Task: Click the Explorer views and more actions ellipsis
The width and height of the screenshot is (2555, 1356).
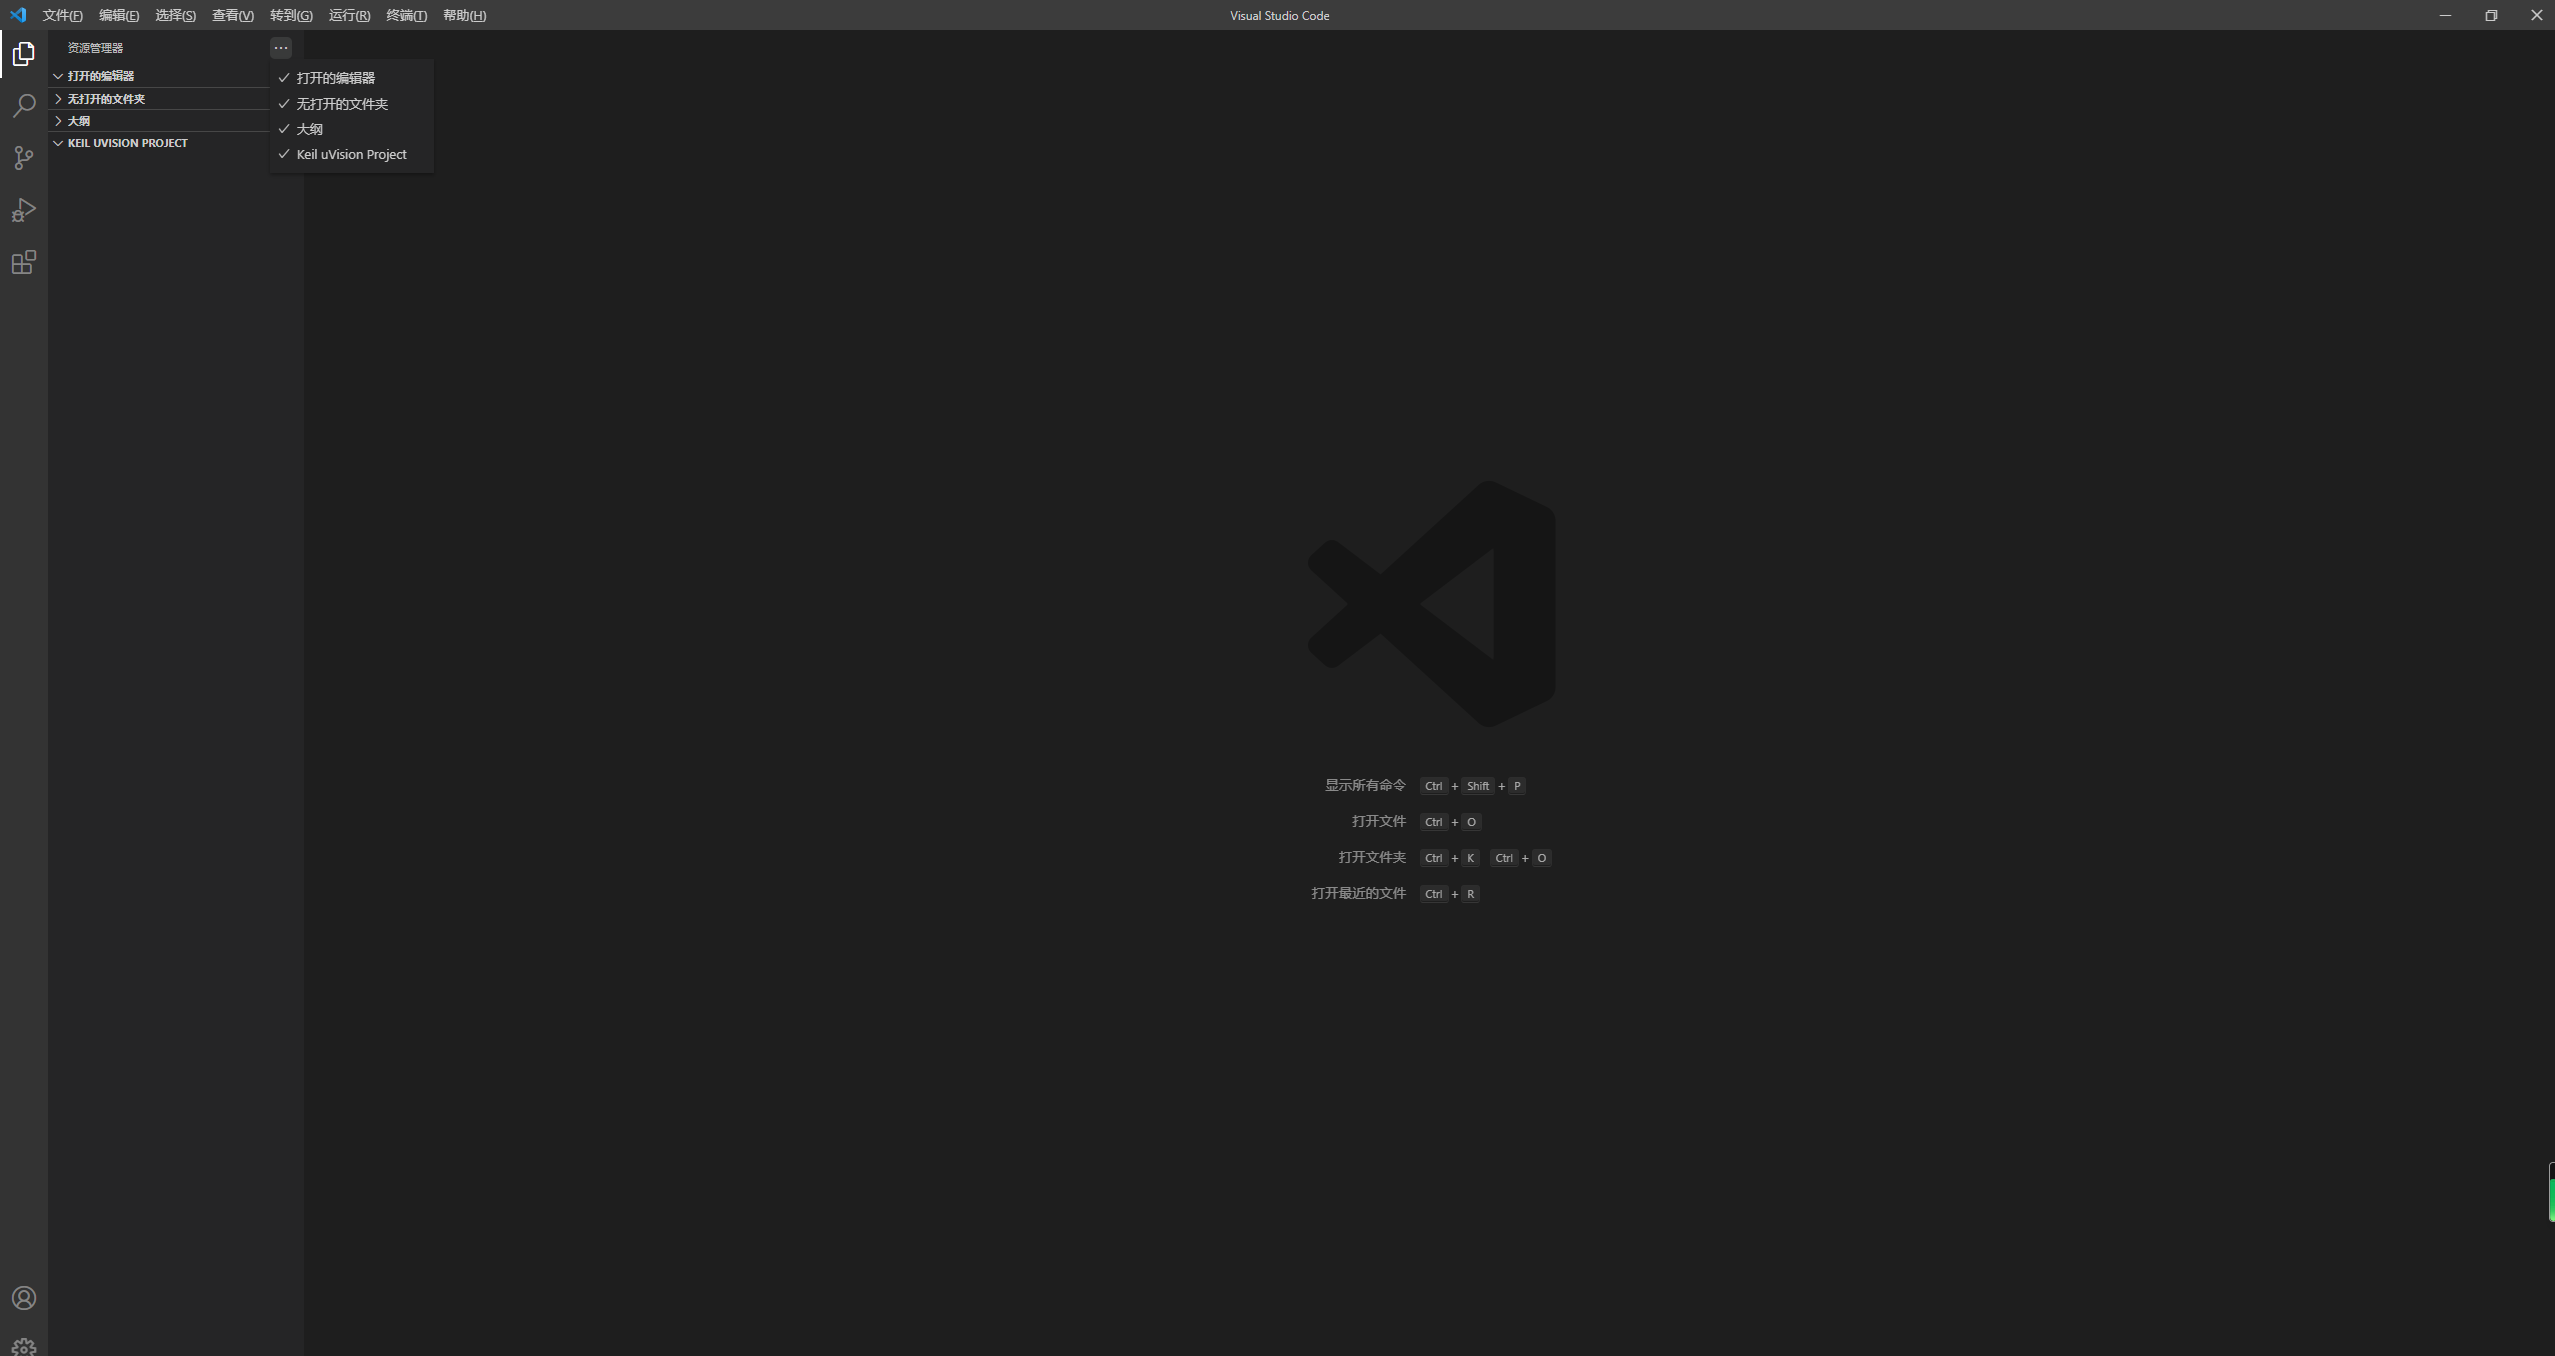Action: [281, 47]
